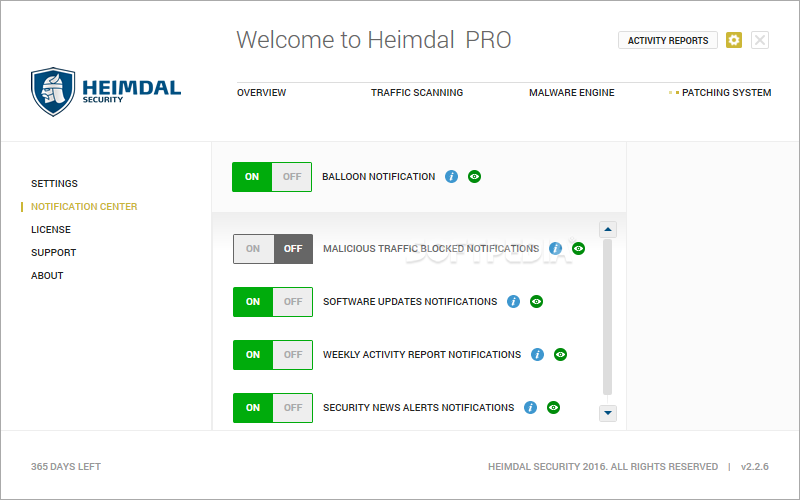The width and height of the screenshot is (800, 500).
Task: Show info for Software Updates Notifications
Action: coord(513,302)
